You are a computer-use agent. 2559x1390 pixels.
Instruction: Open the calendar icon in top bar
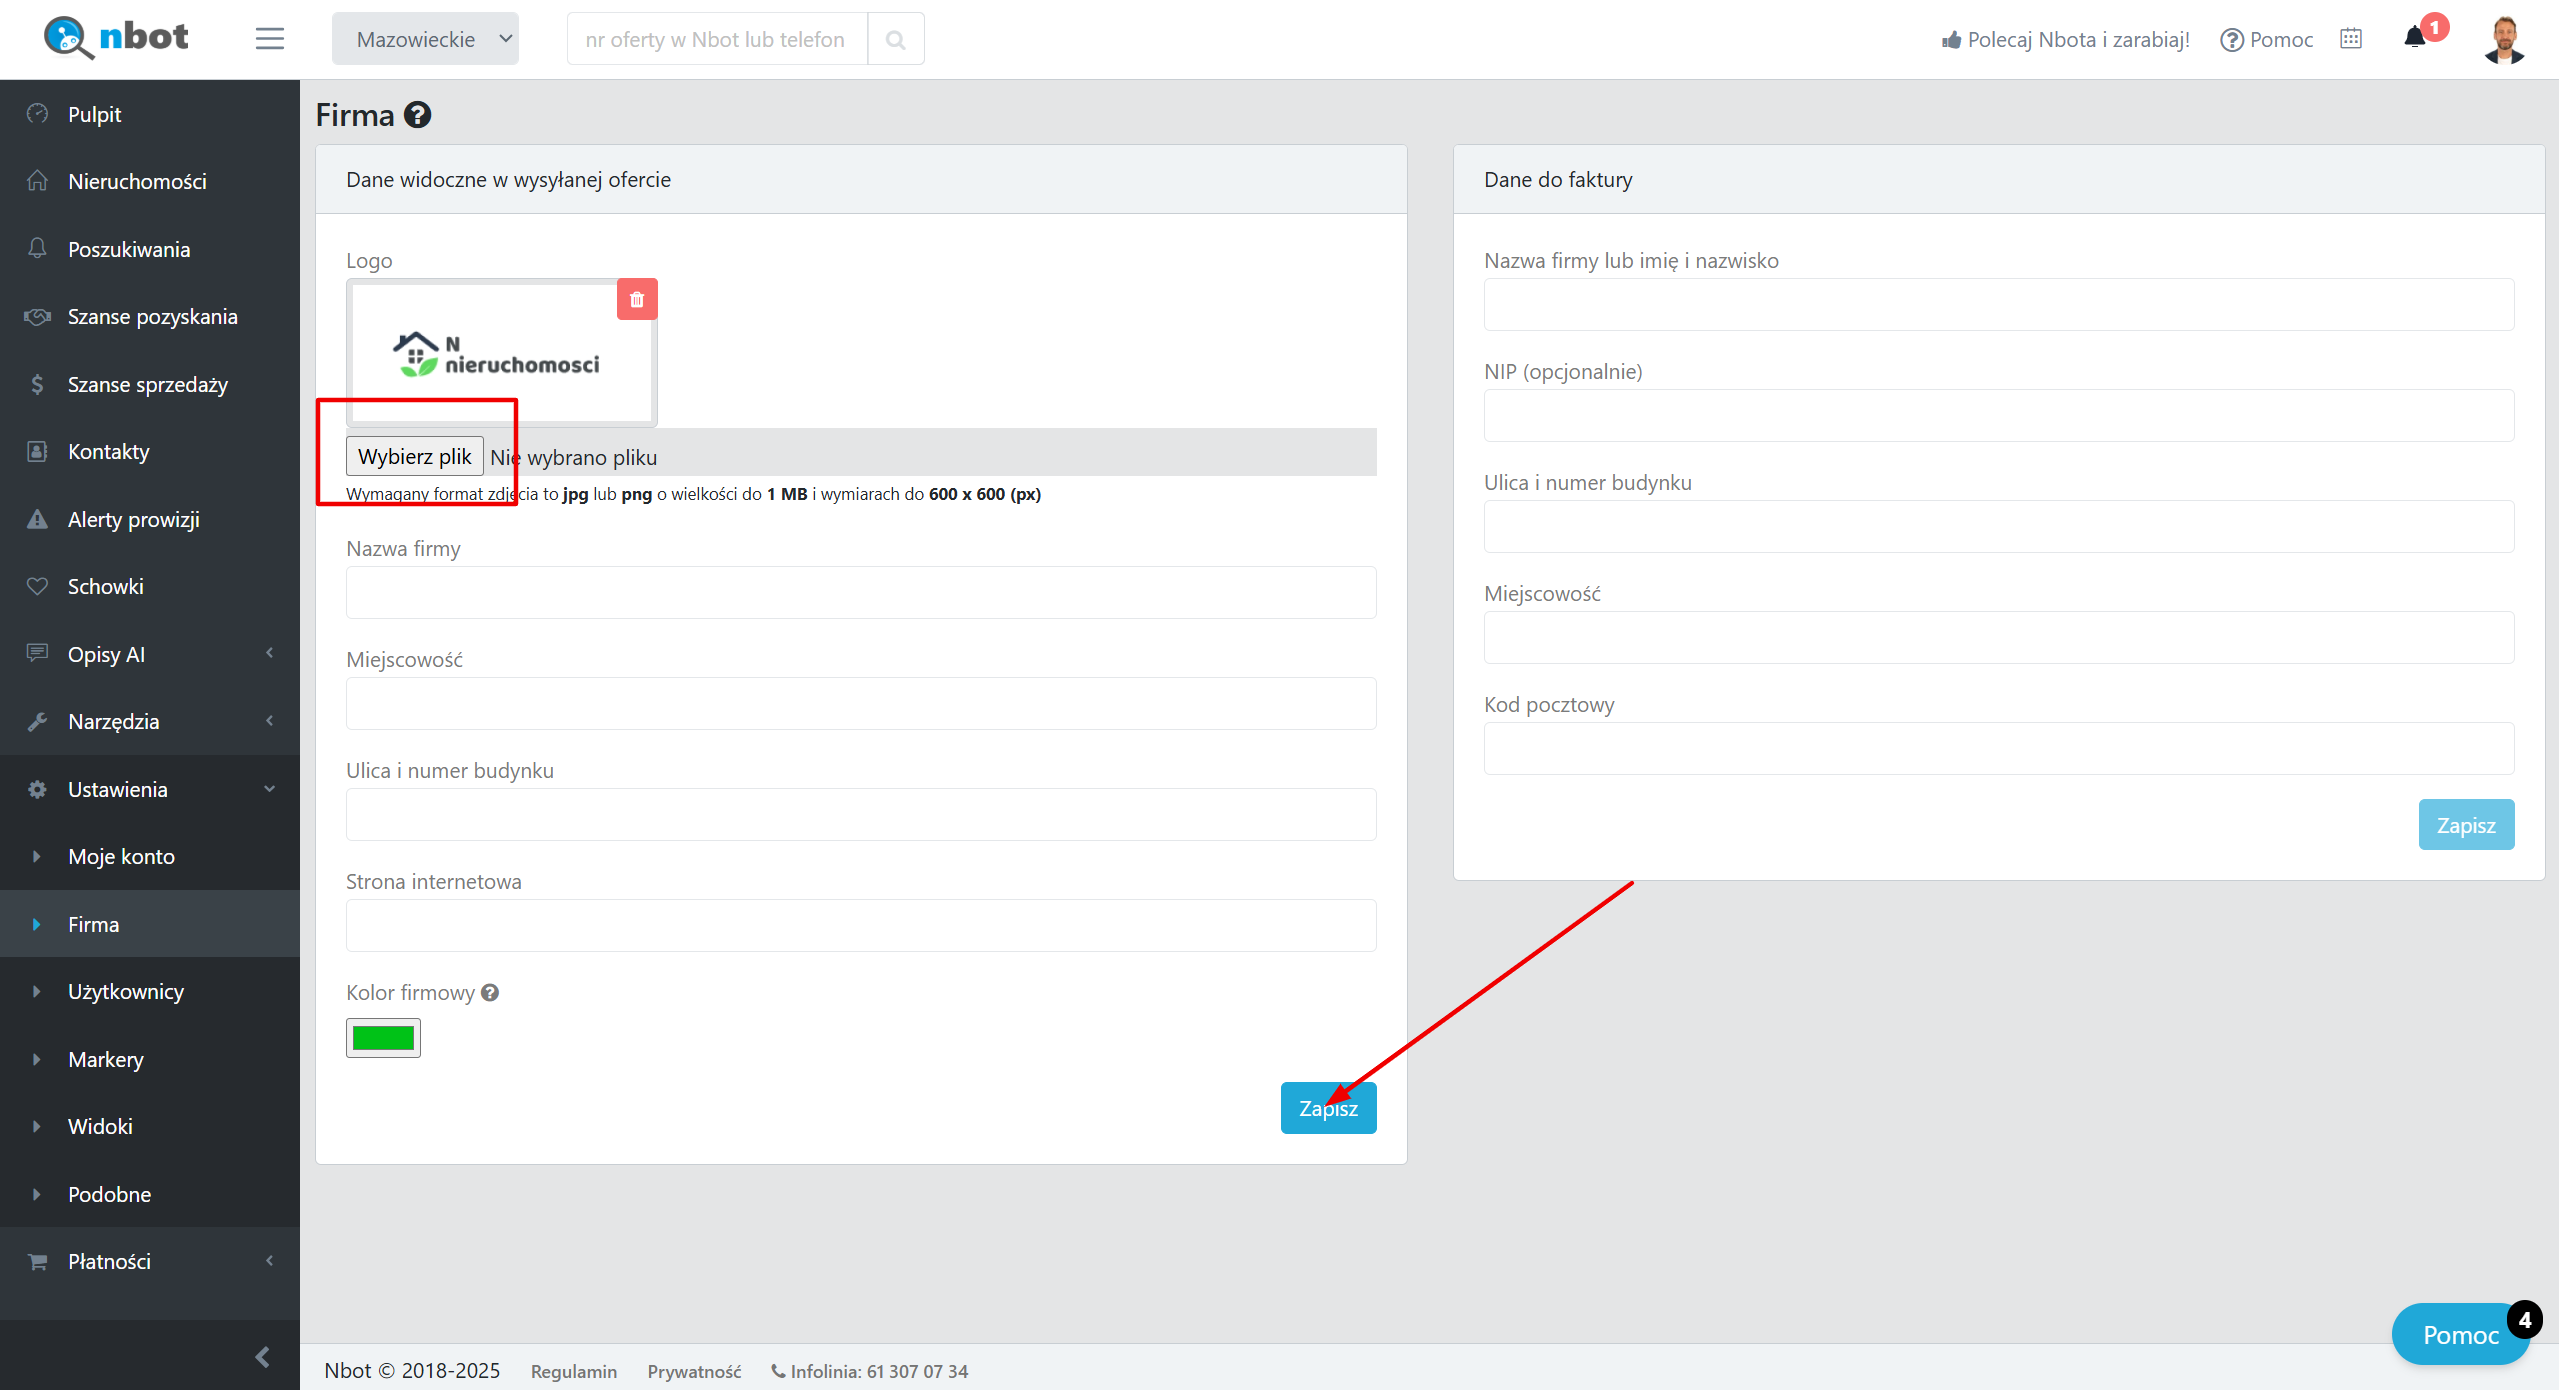(2351, 38)
